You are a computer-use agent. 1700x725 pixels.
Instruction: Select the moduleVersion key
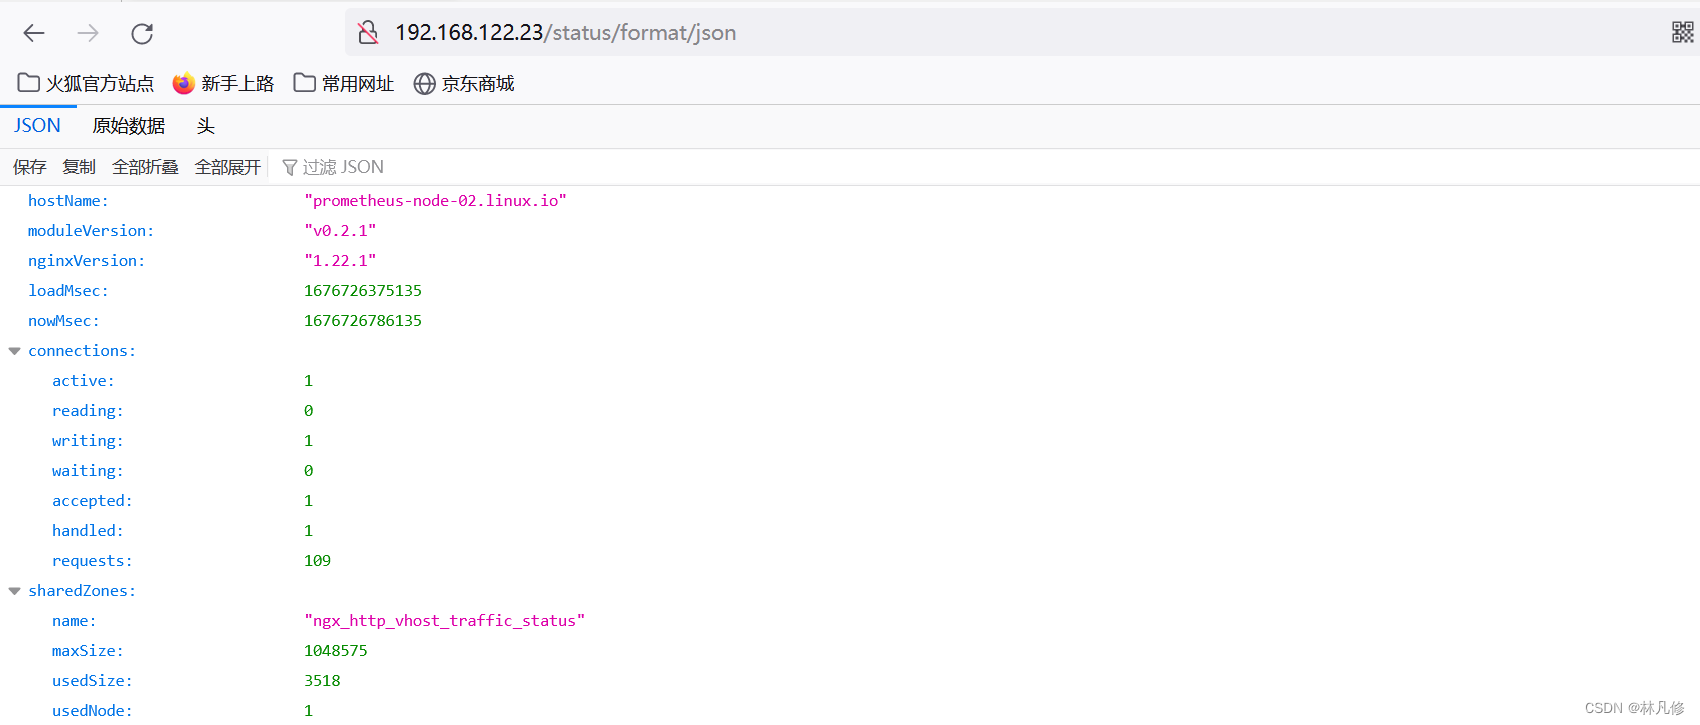[91, 231]
